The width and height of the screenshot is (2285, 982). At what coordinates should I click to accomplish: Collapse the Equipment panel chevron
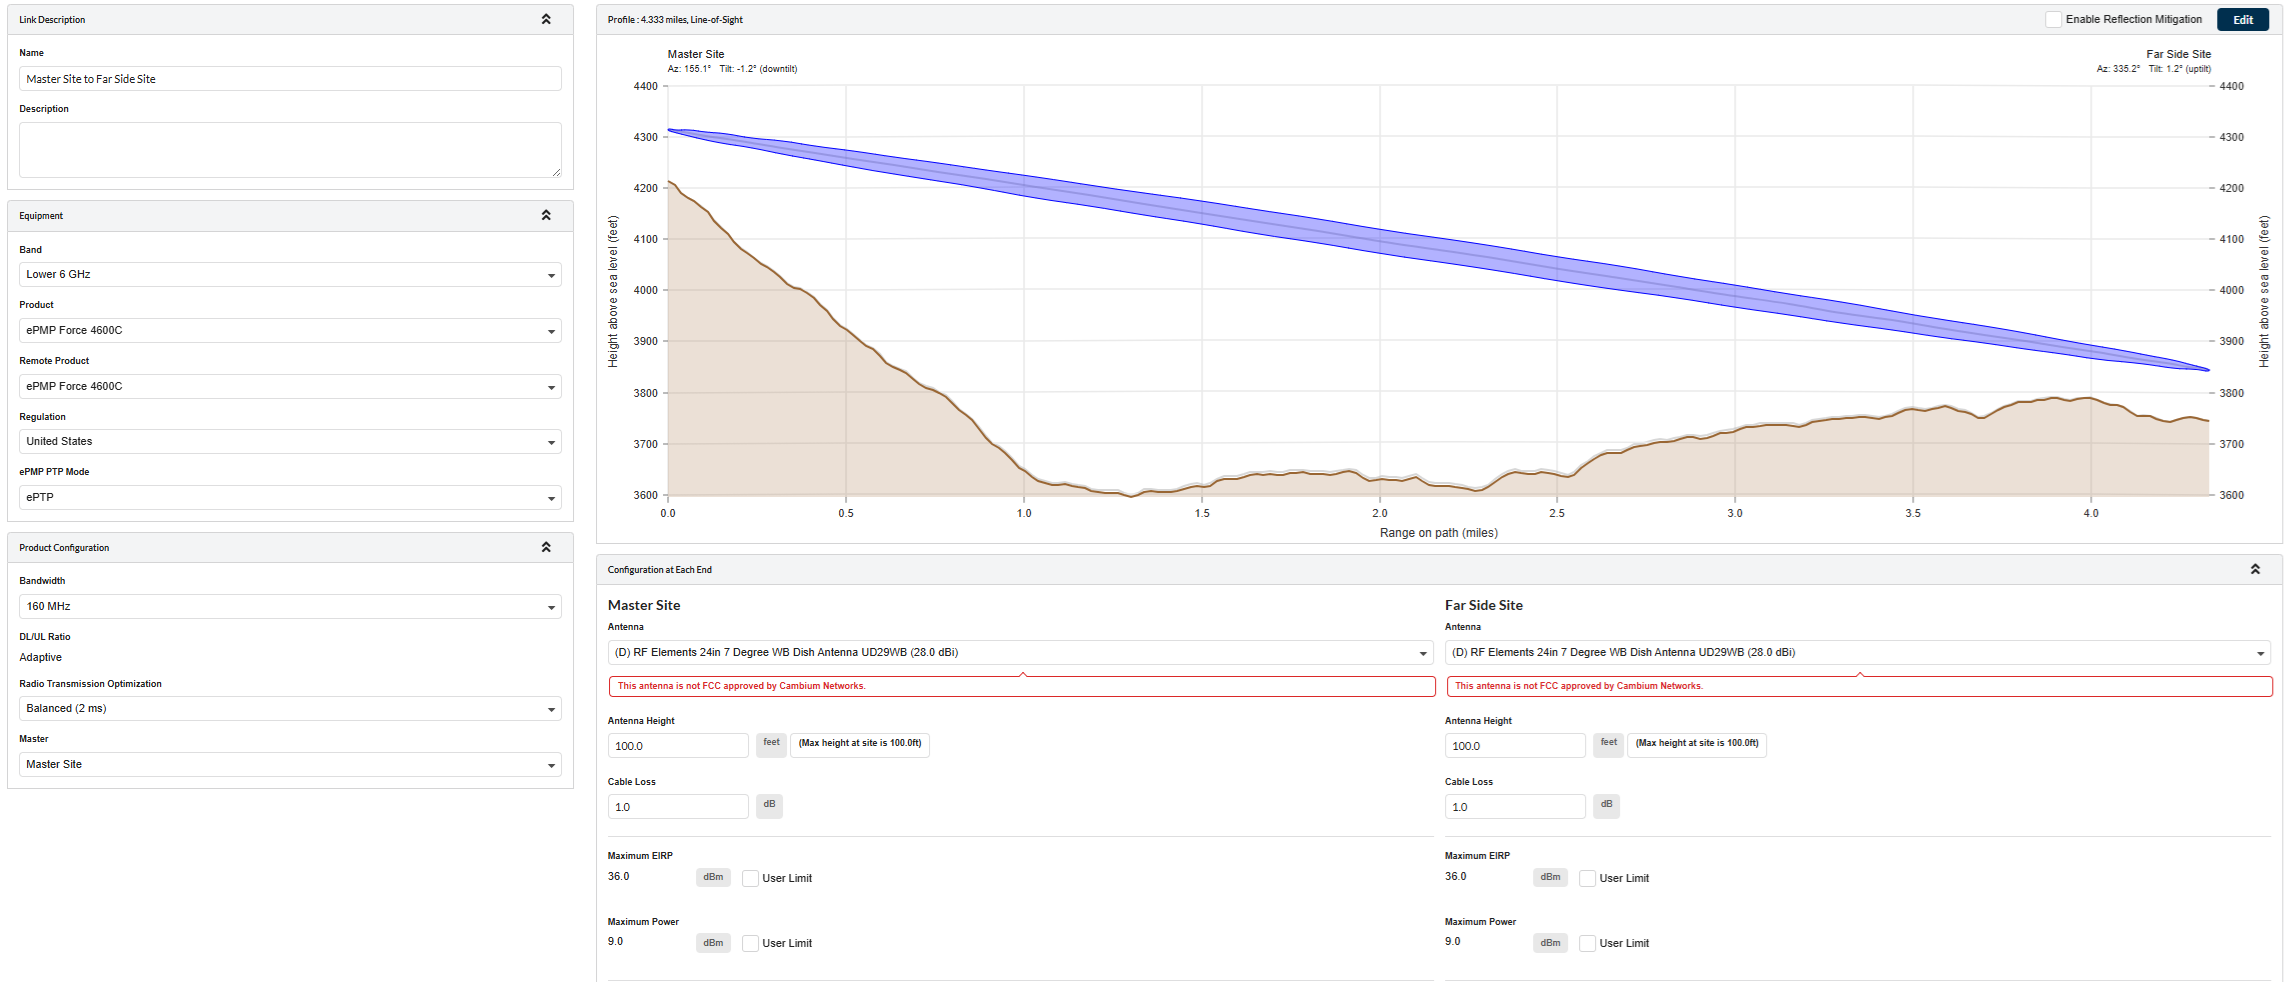[546, 215]
